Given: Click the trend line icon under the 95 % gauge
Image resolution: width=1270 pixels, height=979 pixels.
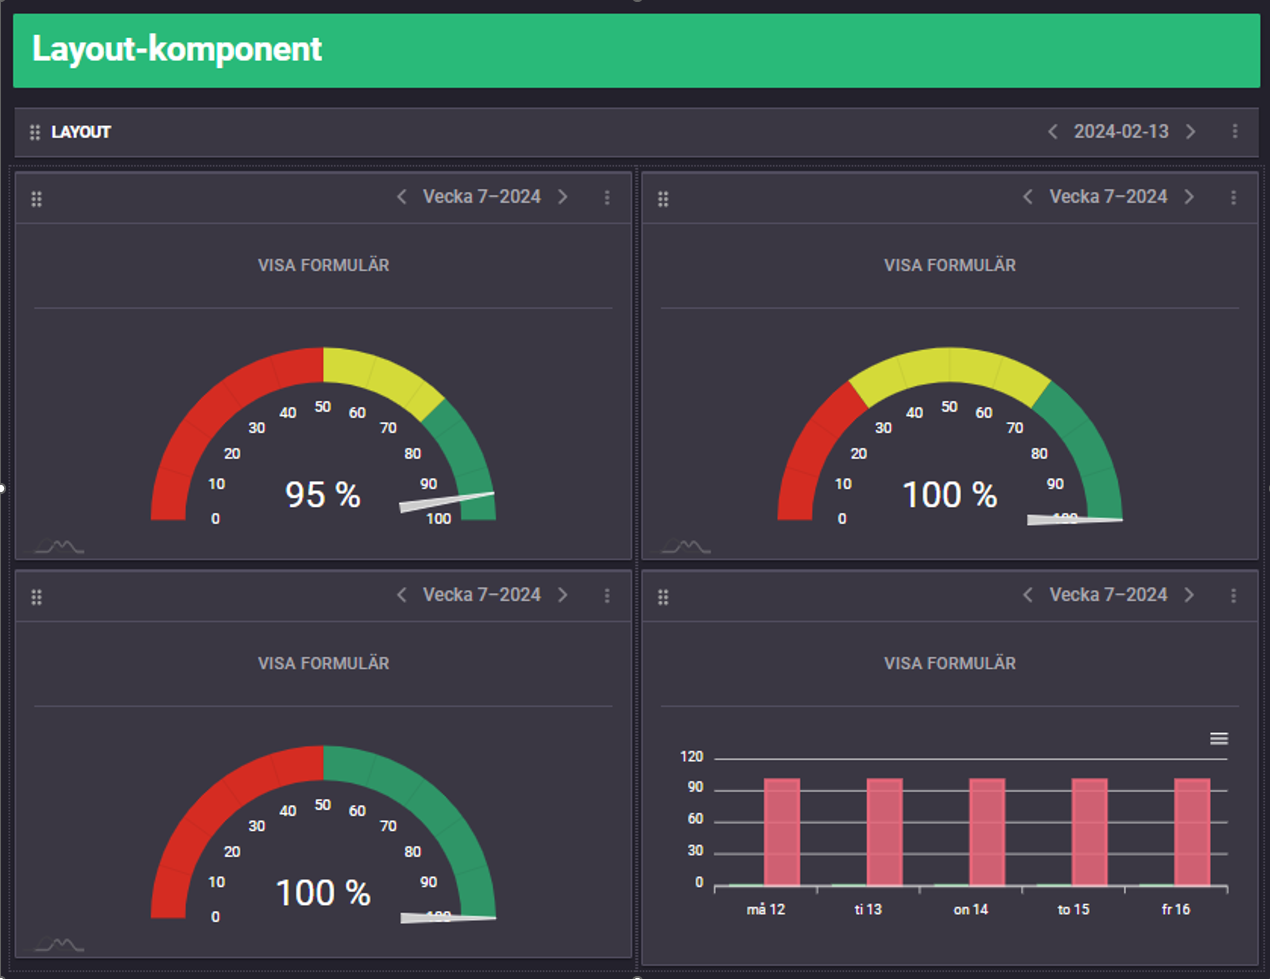Looking at the screenshot, I should tap(60, 546).
